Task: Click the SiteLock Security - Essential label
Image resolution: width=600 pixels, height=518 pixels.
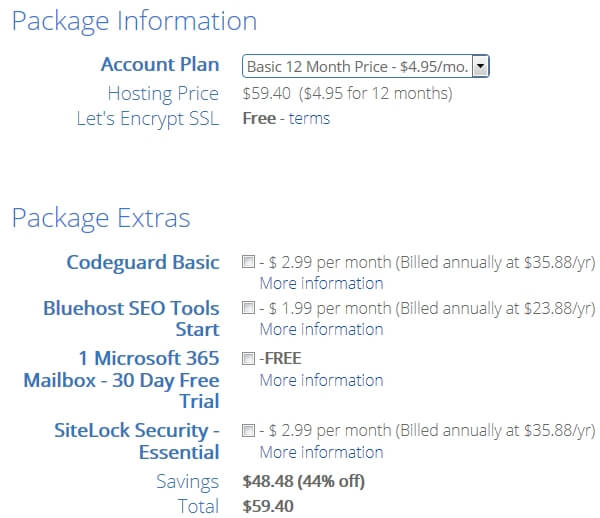Action: click(x=137, y=441)
